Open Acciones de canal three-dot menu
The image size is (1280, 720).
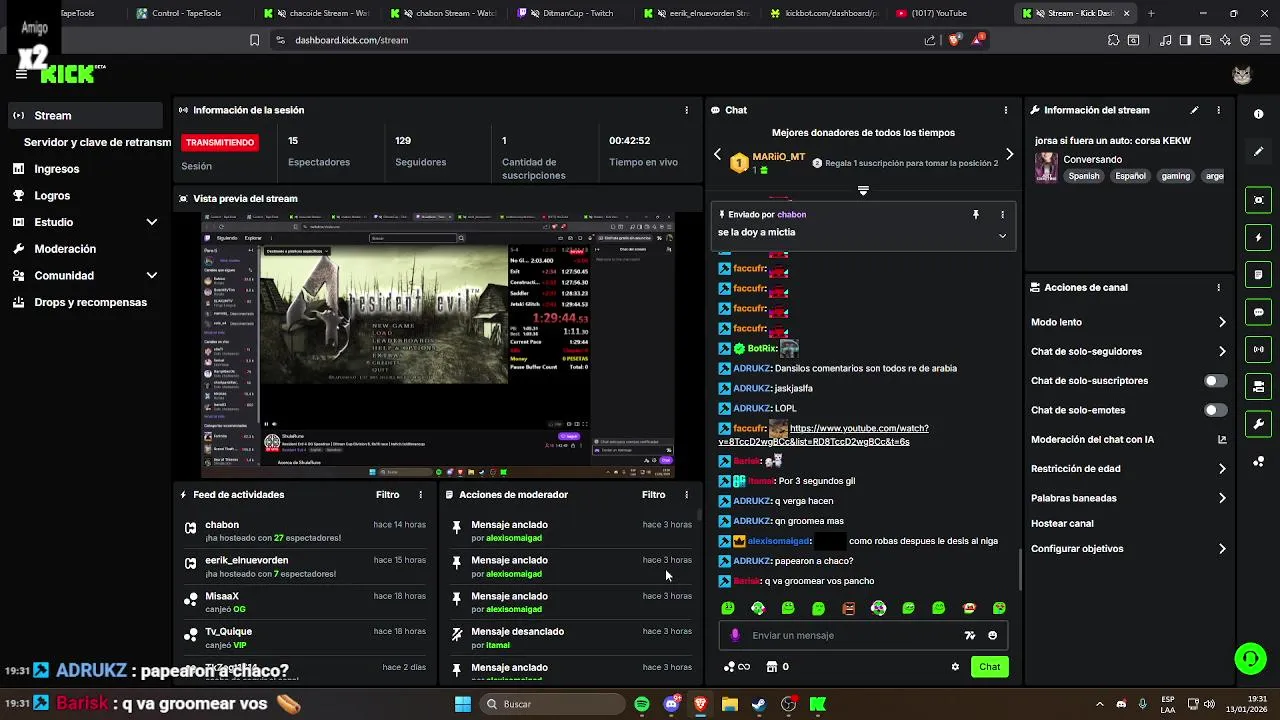coord(1218,287)
